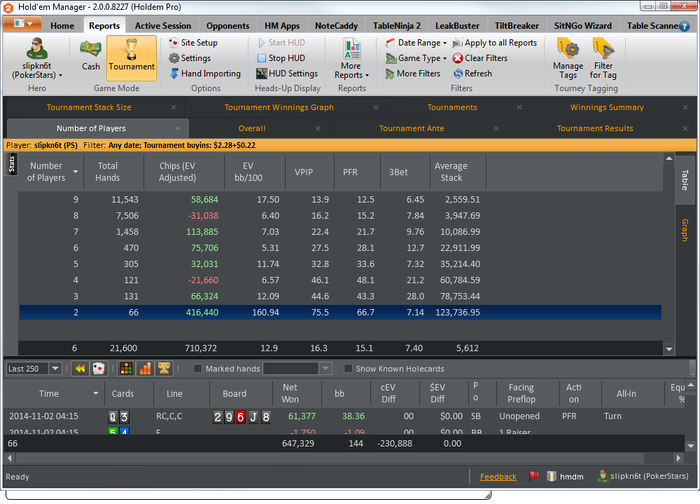Click horizontal scrollbar left arrow
Image resolution: width=700 pixels, height=504 pixels.
click(10, 458)
